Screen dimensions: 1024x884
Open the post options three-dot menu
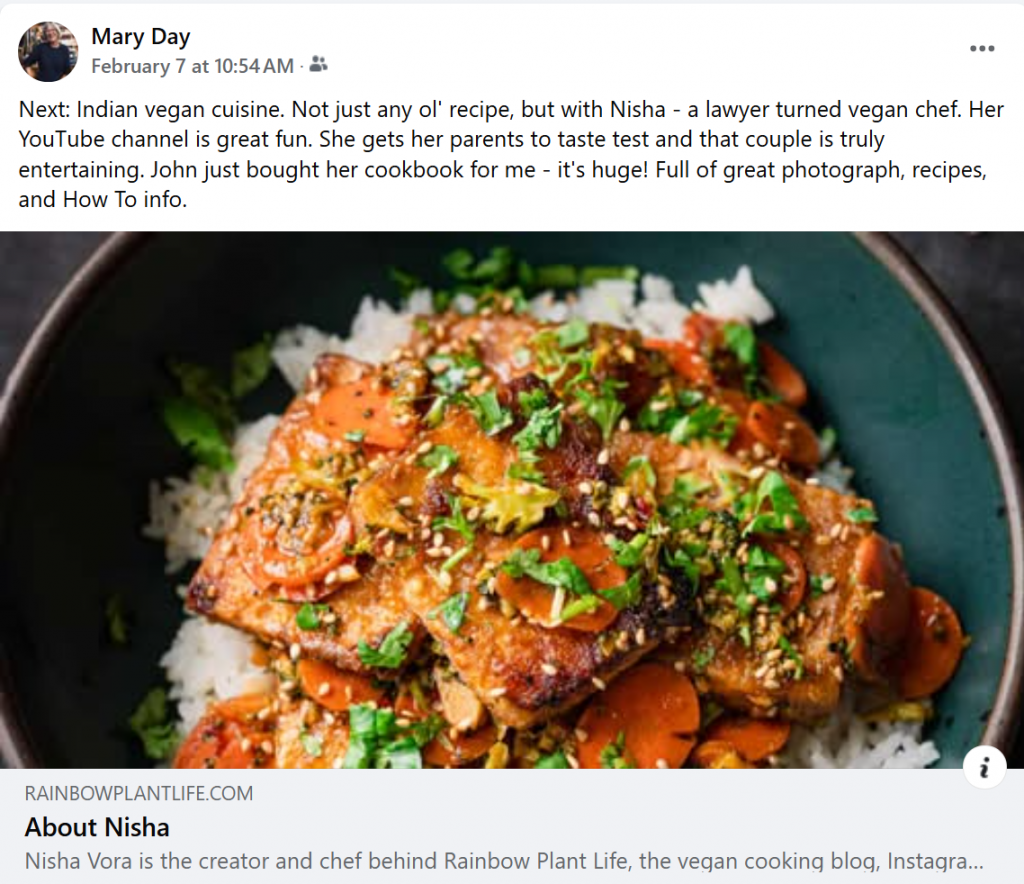[x=982, y=48]
